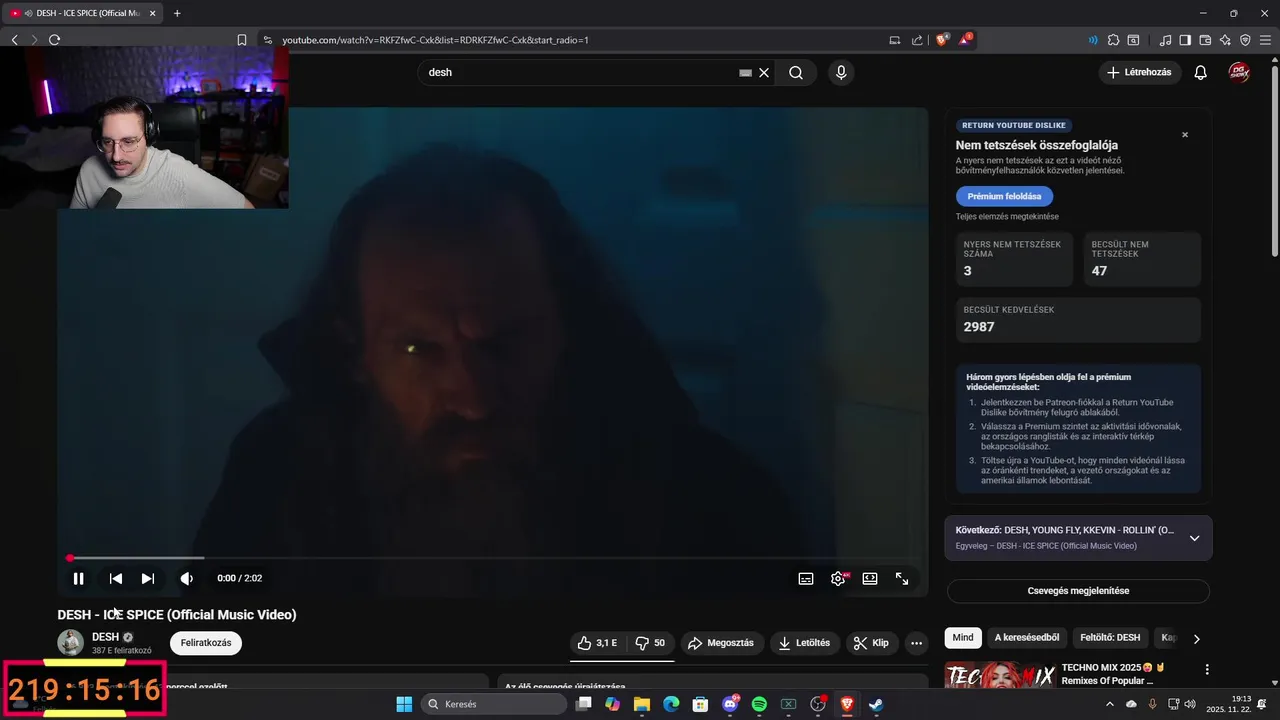This screenshot has width=1280, height=720.
Task: Click Prémium feloldása button
Action: (1004, 196)
